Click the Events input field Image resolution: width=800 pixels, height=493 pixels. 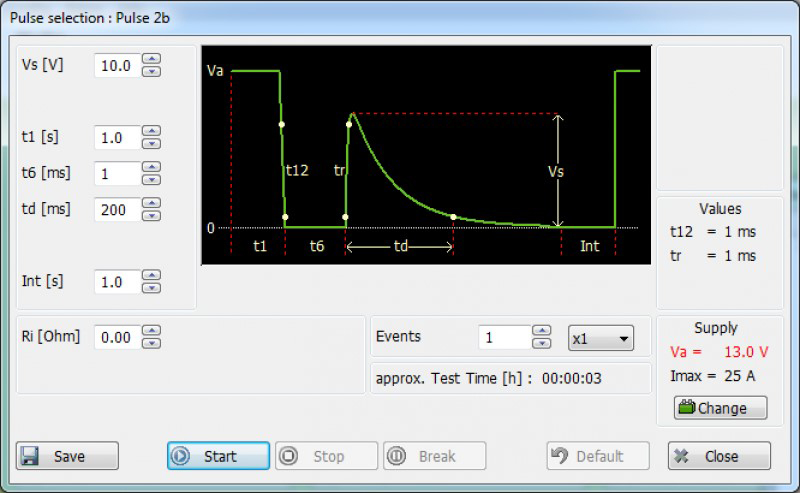tap(505, 337)
